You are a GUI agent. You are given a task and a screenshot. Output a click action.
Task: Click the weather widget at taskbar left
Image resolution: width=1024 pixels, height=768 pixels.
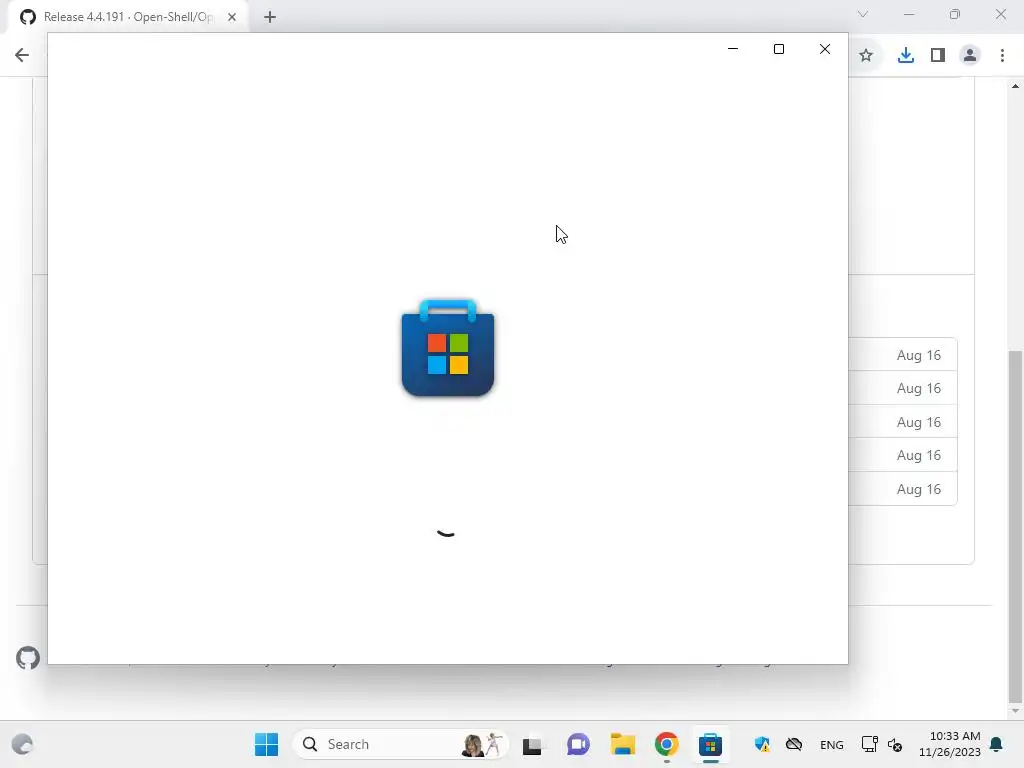22,744
